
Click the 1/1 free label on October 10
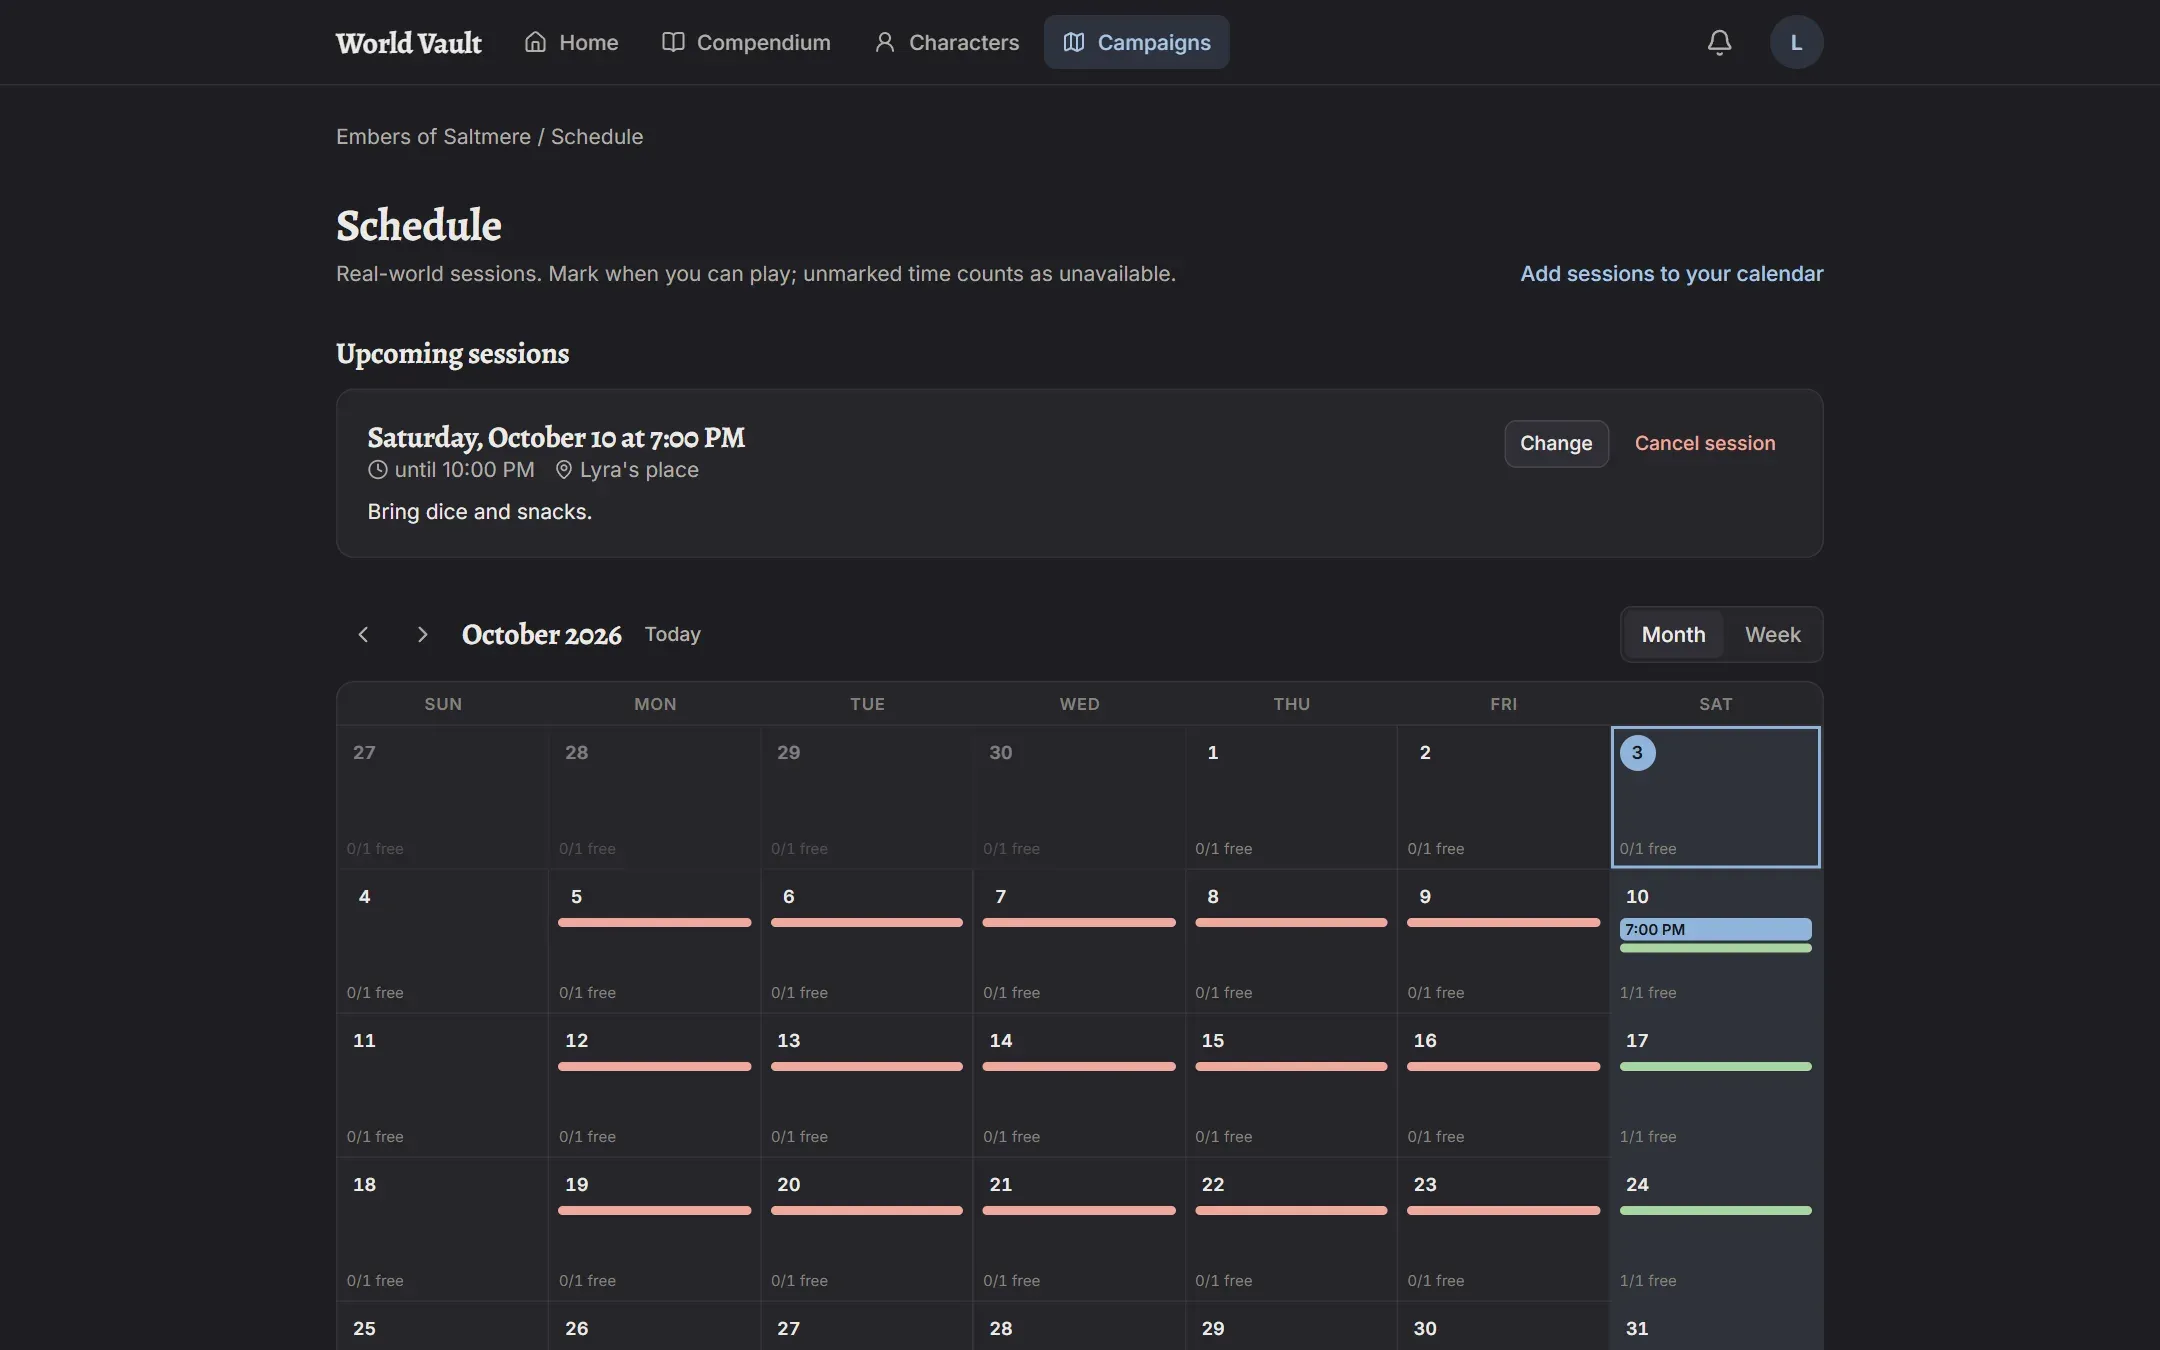point(1648,992)
